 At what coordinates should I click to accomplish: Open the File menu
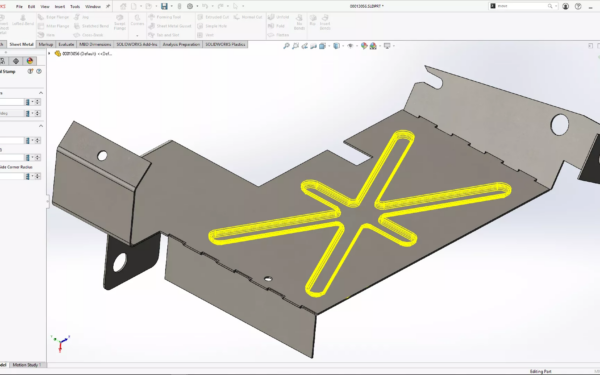[19, 7]
